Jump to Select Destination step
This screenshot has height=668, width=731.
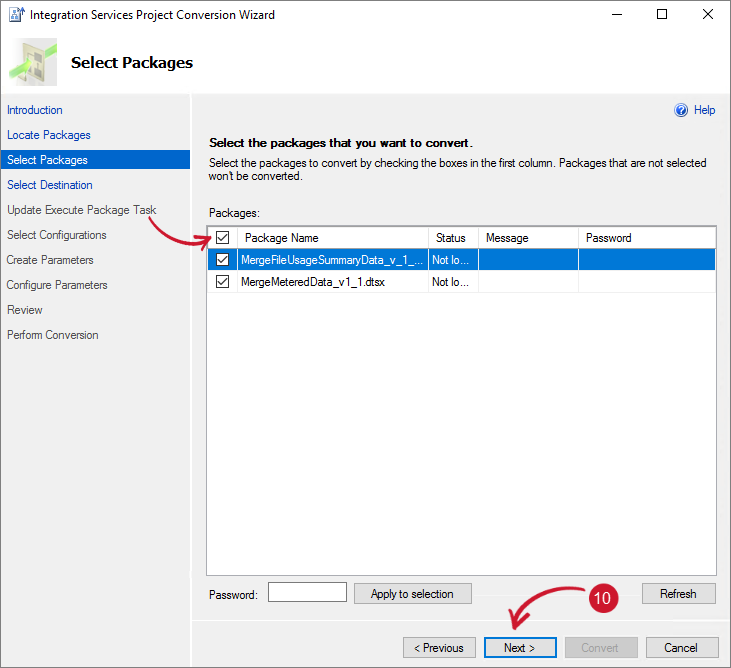click(50, 185)
